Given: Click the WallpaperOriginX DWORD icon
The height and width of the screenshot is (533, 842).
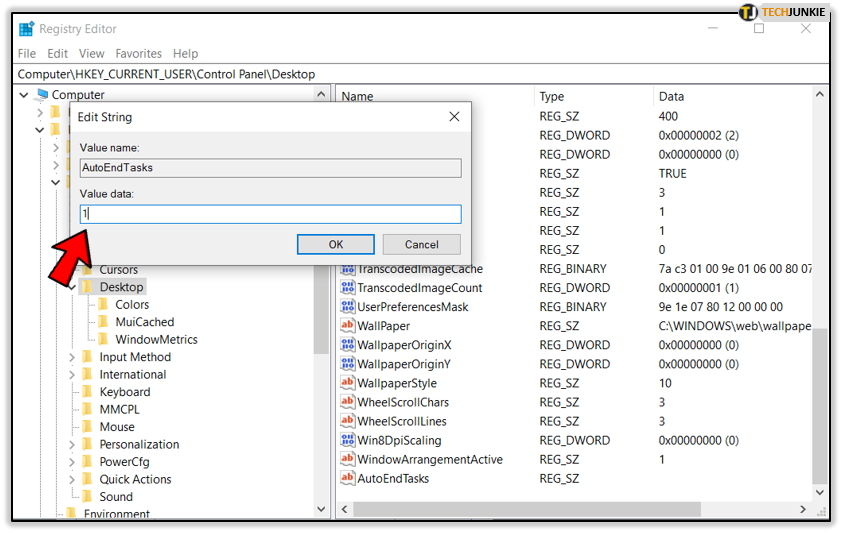Looking at the screenshot, I should click(x=347, y=345).
